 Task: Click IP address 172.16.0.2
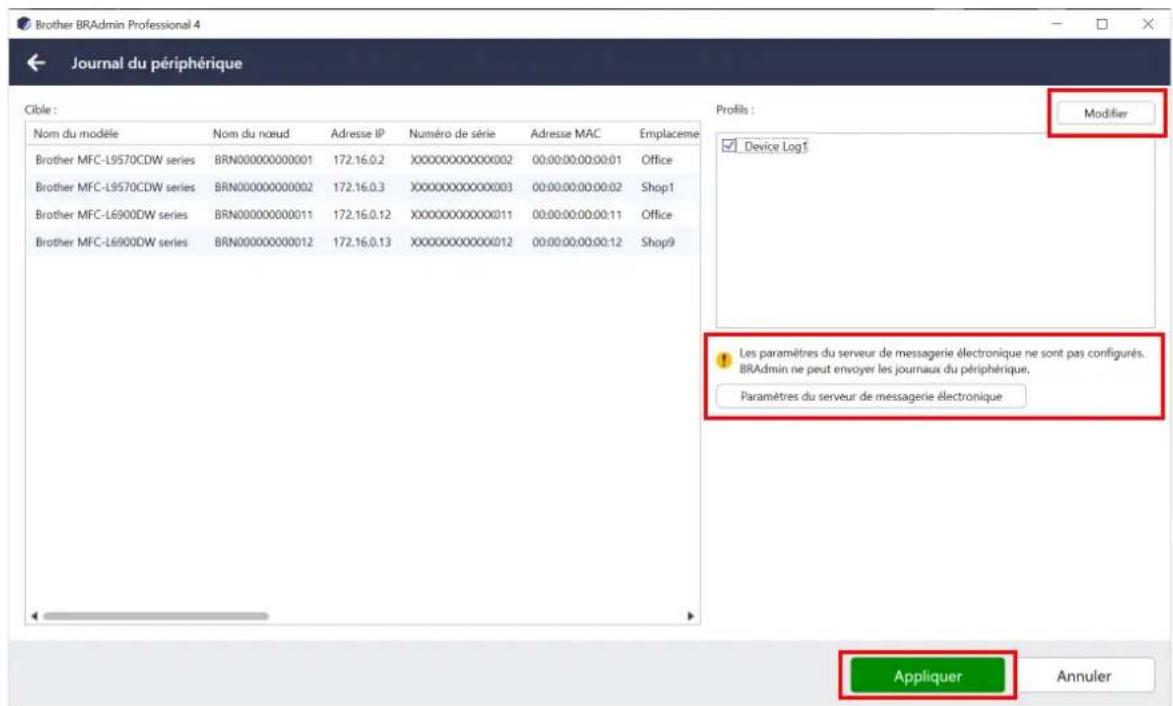coord(358,160)
